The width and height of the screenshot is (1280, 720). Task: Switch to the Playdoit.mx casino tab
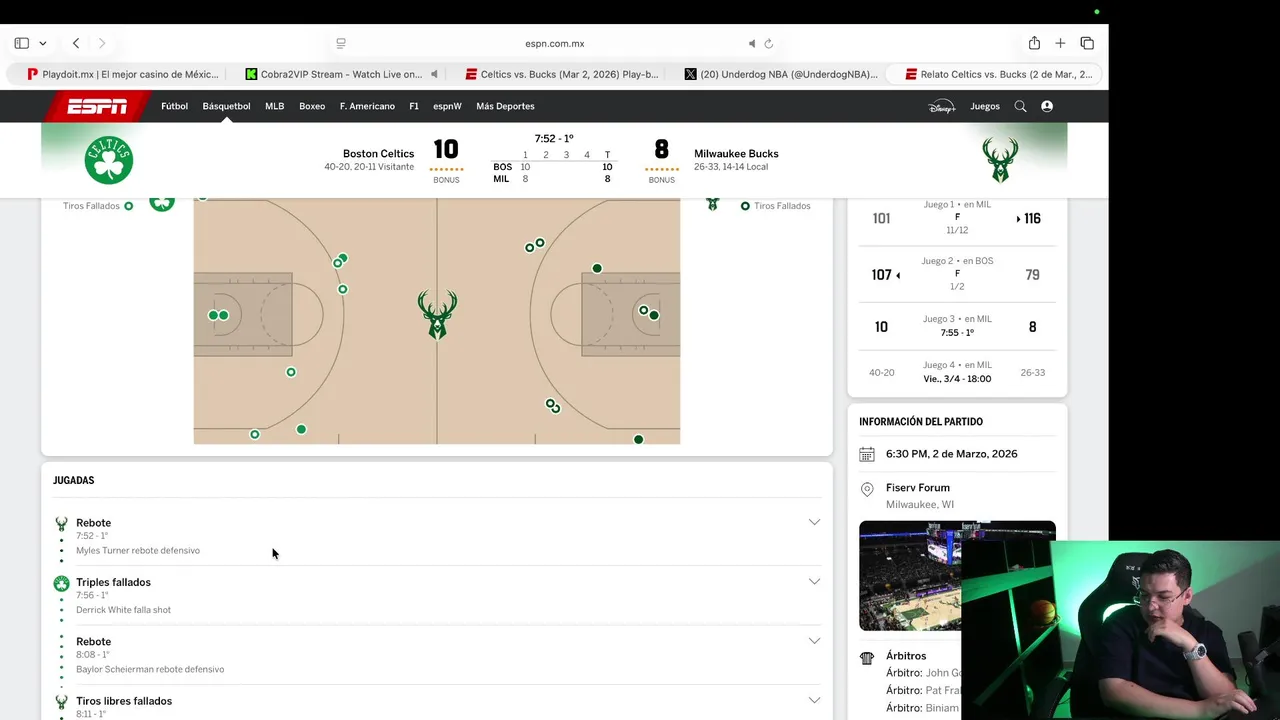click(x=121, y=74)
